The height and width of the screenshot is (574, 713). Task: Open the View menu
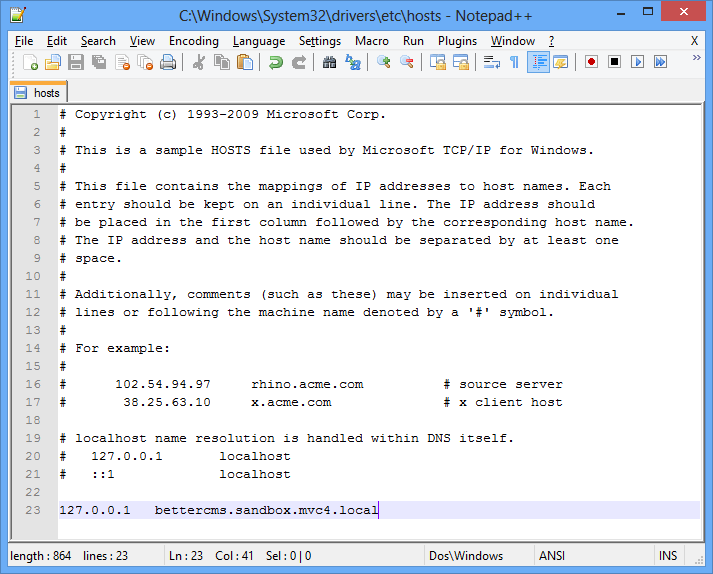click(x=142, y=41)
